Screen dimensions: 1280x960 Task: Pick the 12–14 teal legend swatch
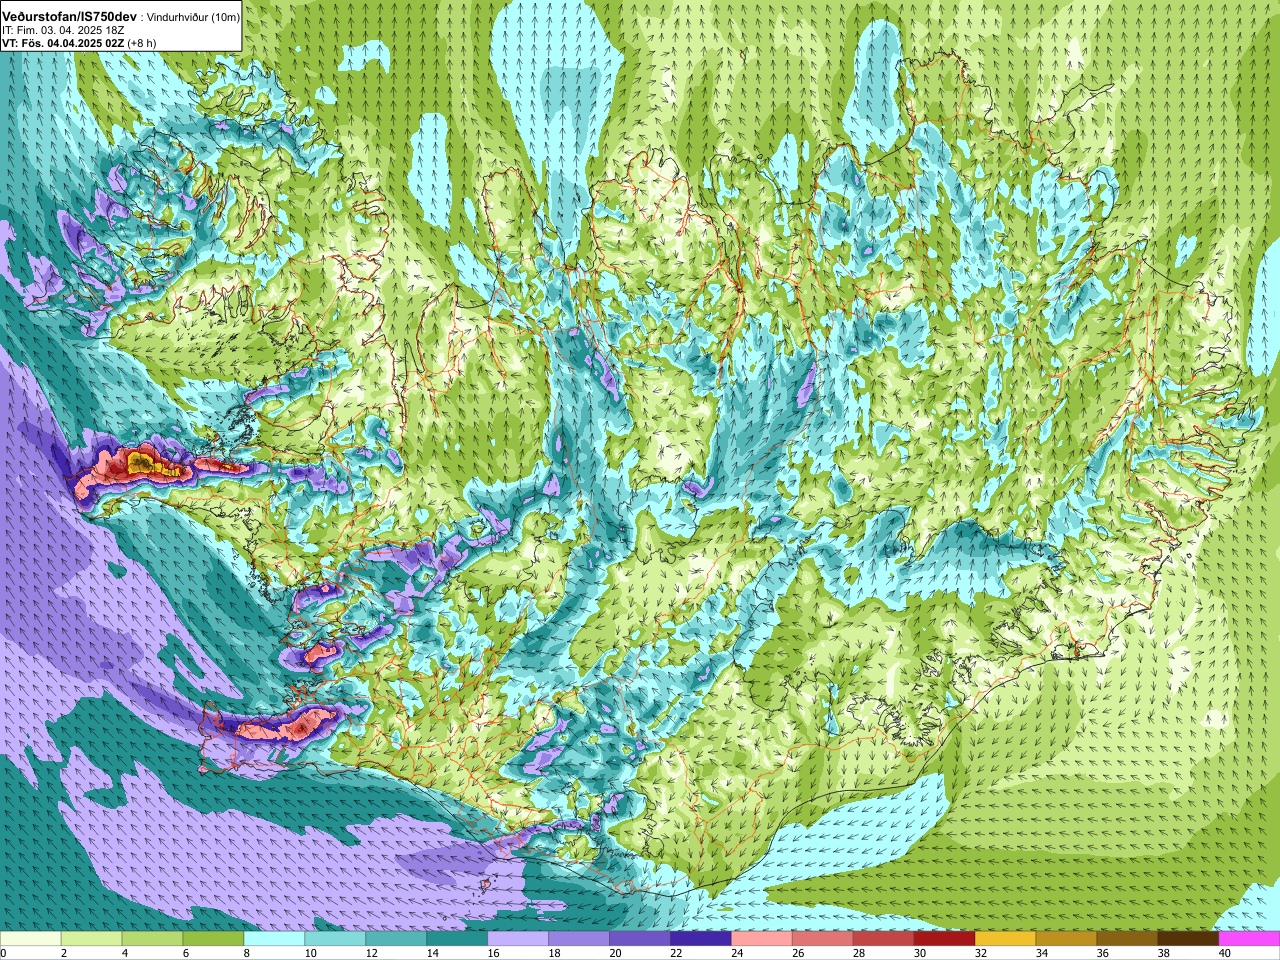point(396,939)
